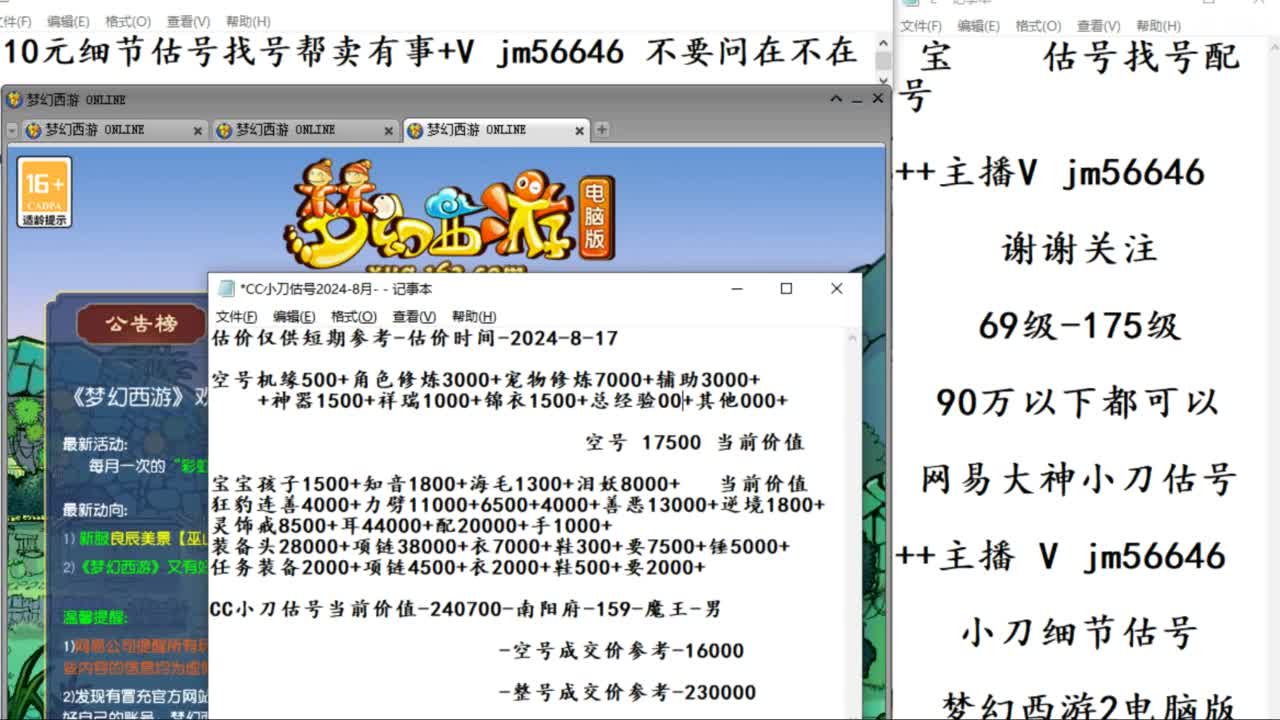Close the first 梦幻西游 ONLINE tab
Image resolution: width=1280 pixels, height=720 pixels.
[197, 131]
